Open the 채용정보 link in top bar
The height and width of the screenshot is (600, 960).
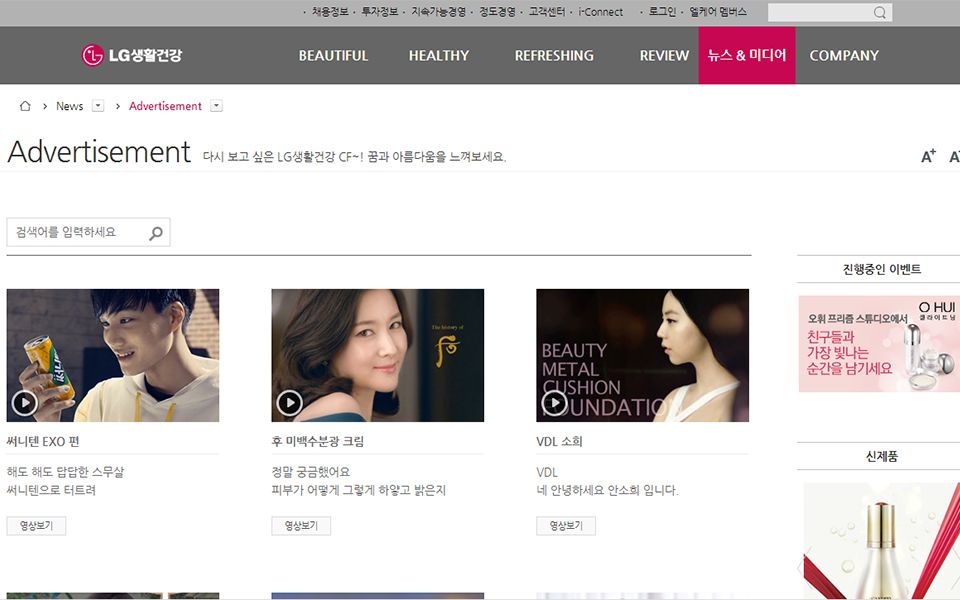click(329, 13)
